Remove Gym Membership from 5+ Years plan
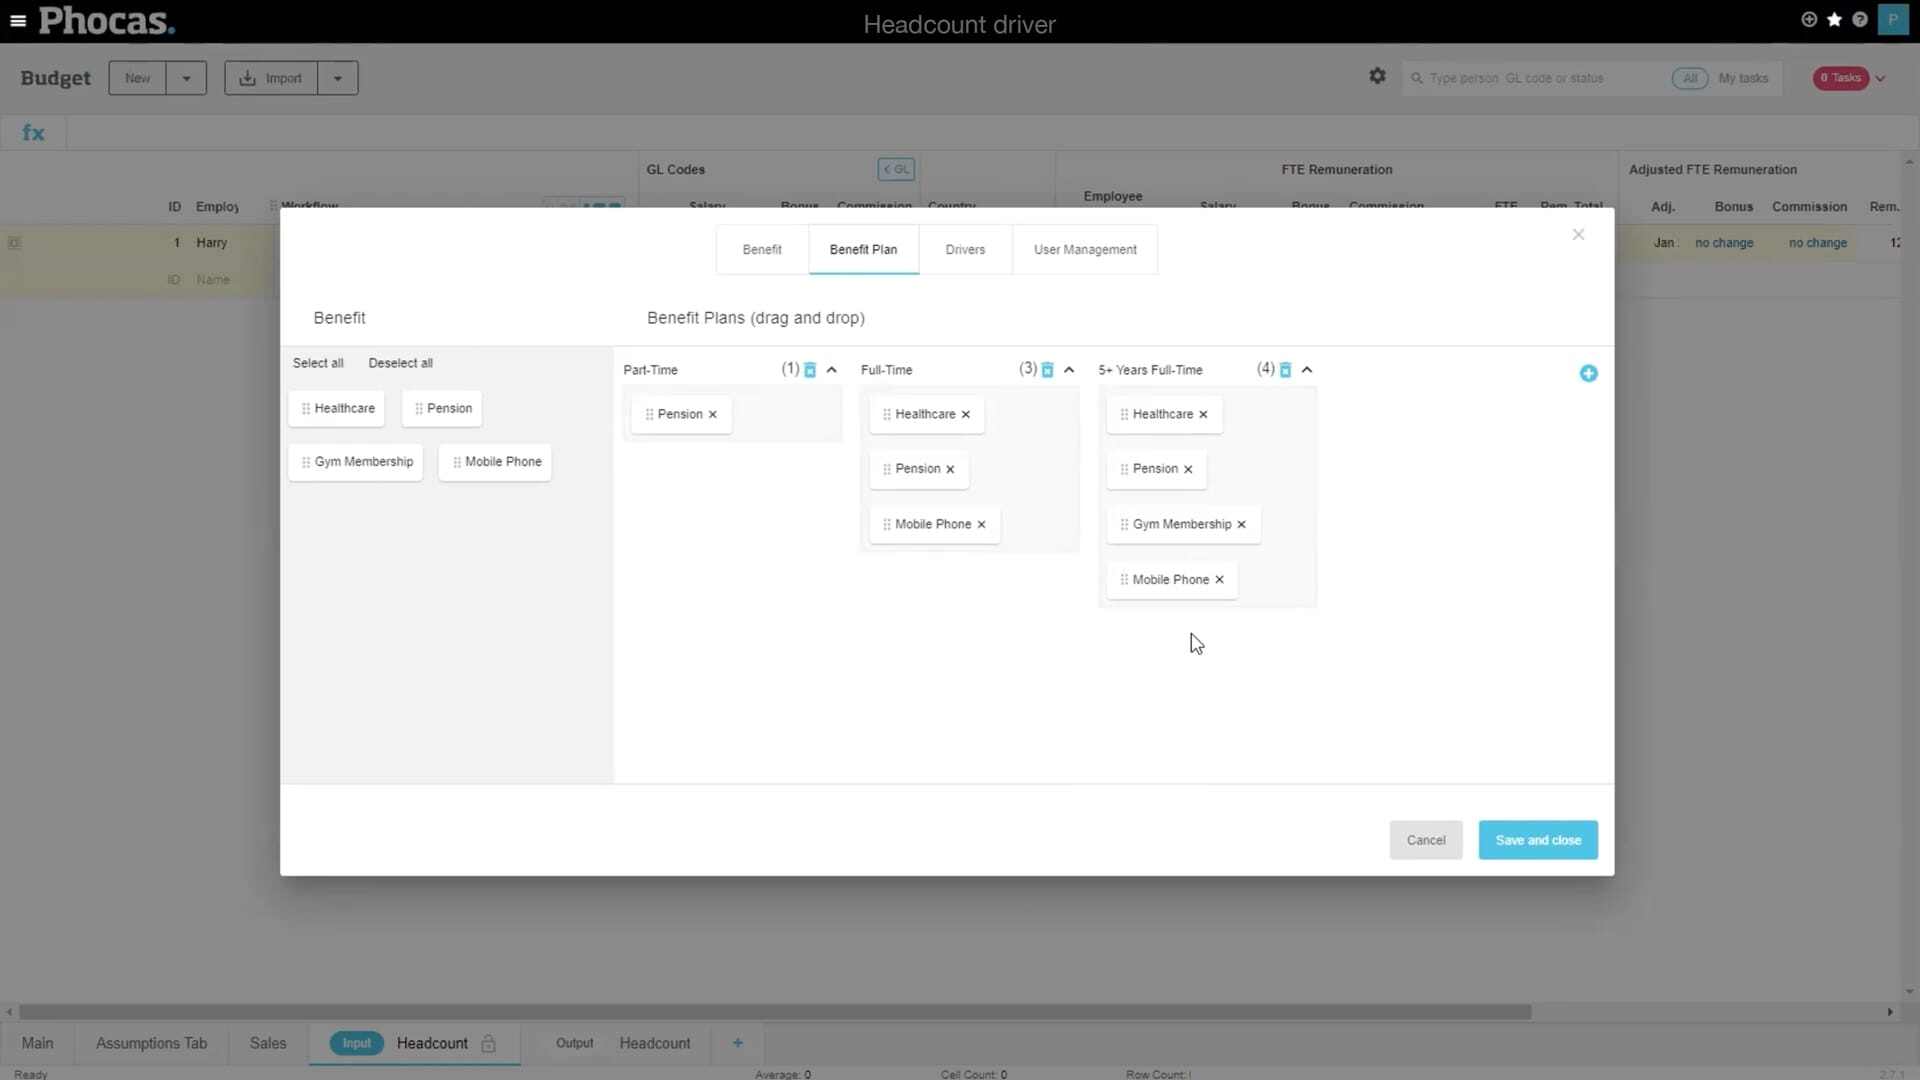The image size is (1920, 1080). click(x=1241, y=524)
